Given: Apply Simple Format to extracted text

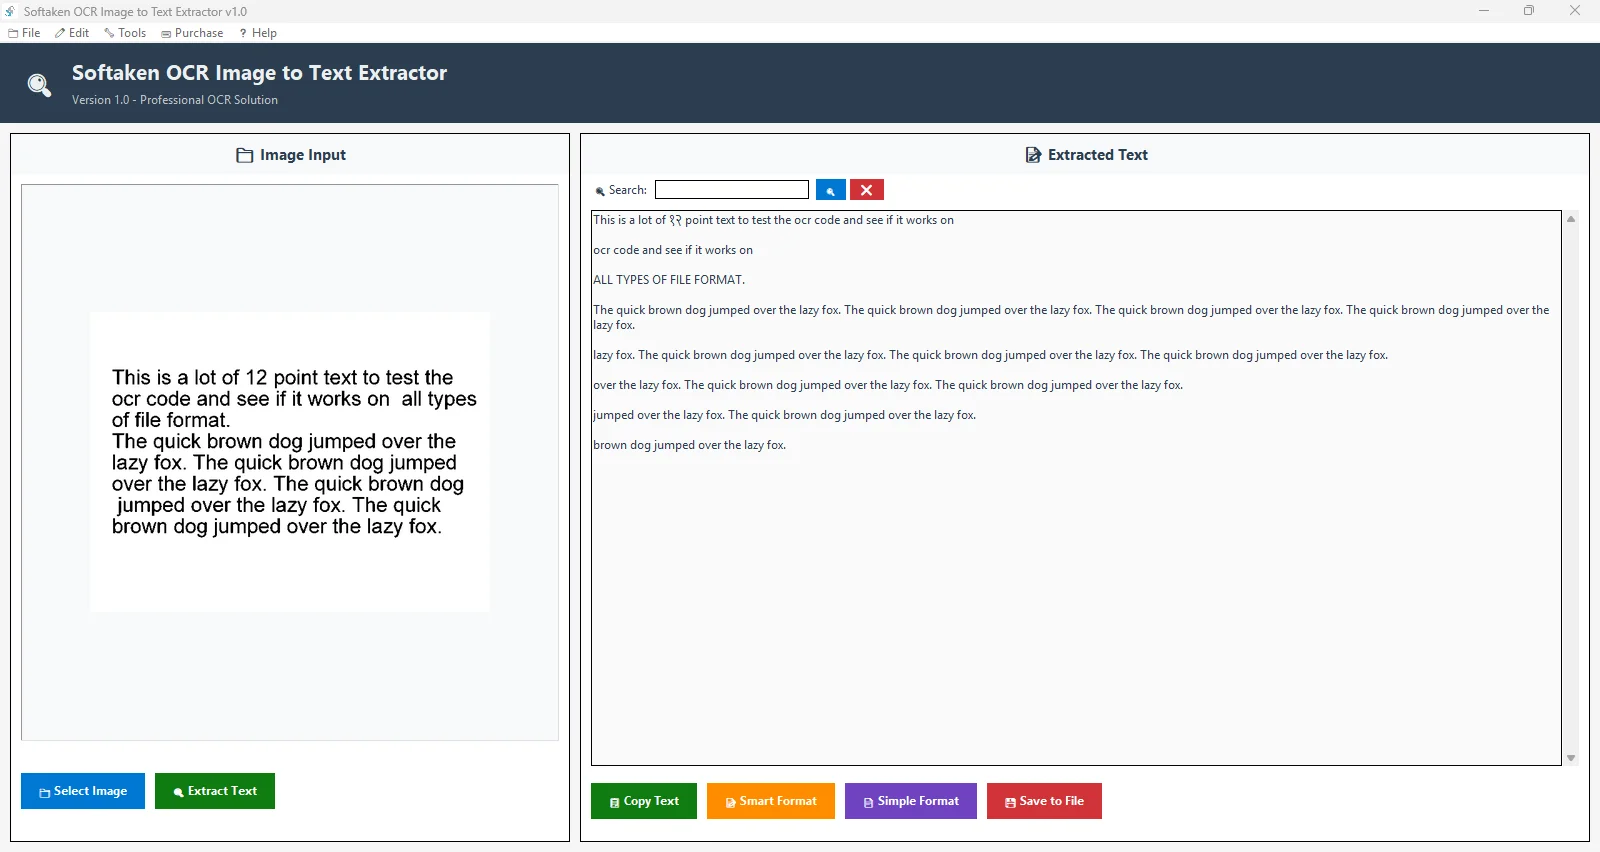Looking at the screenshot, I should pyautogui.click(x=911, y=801).
